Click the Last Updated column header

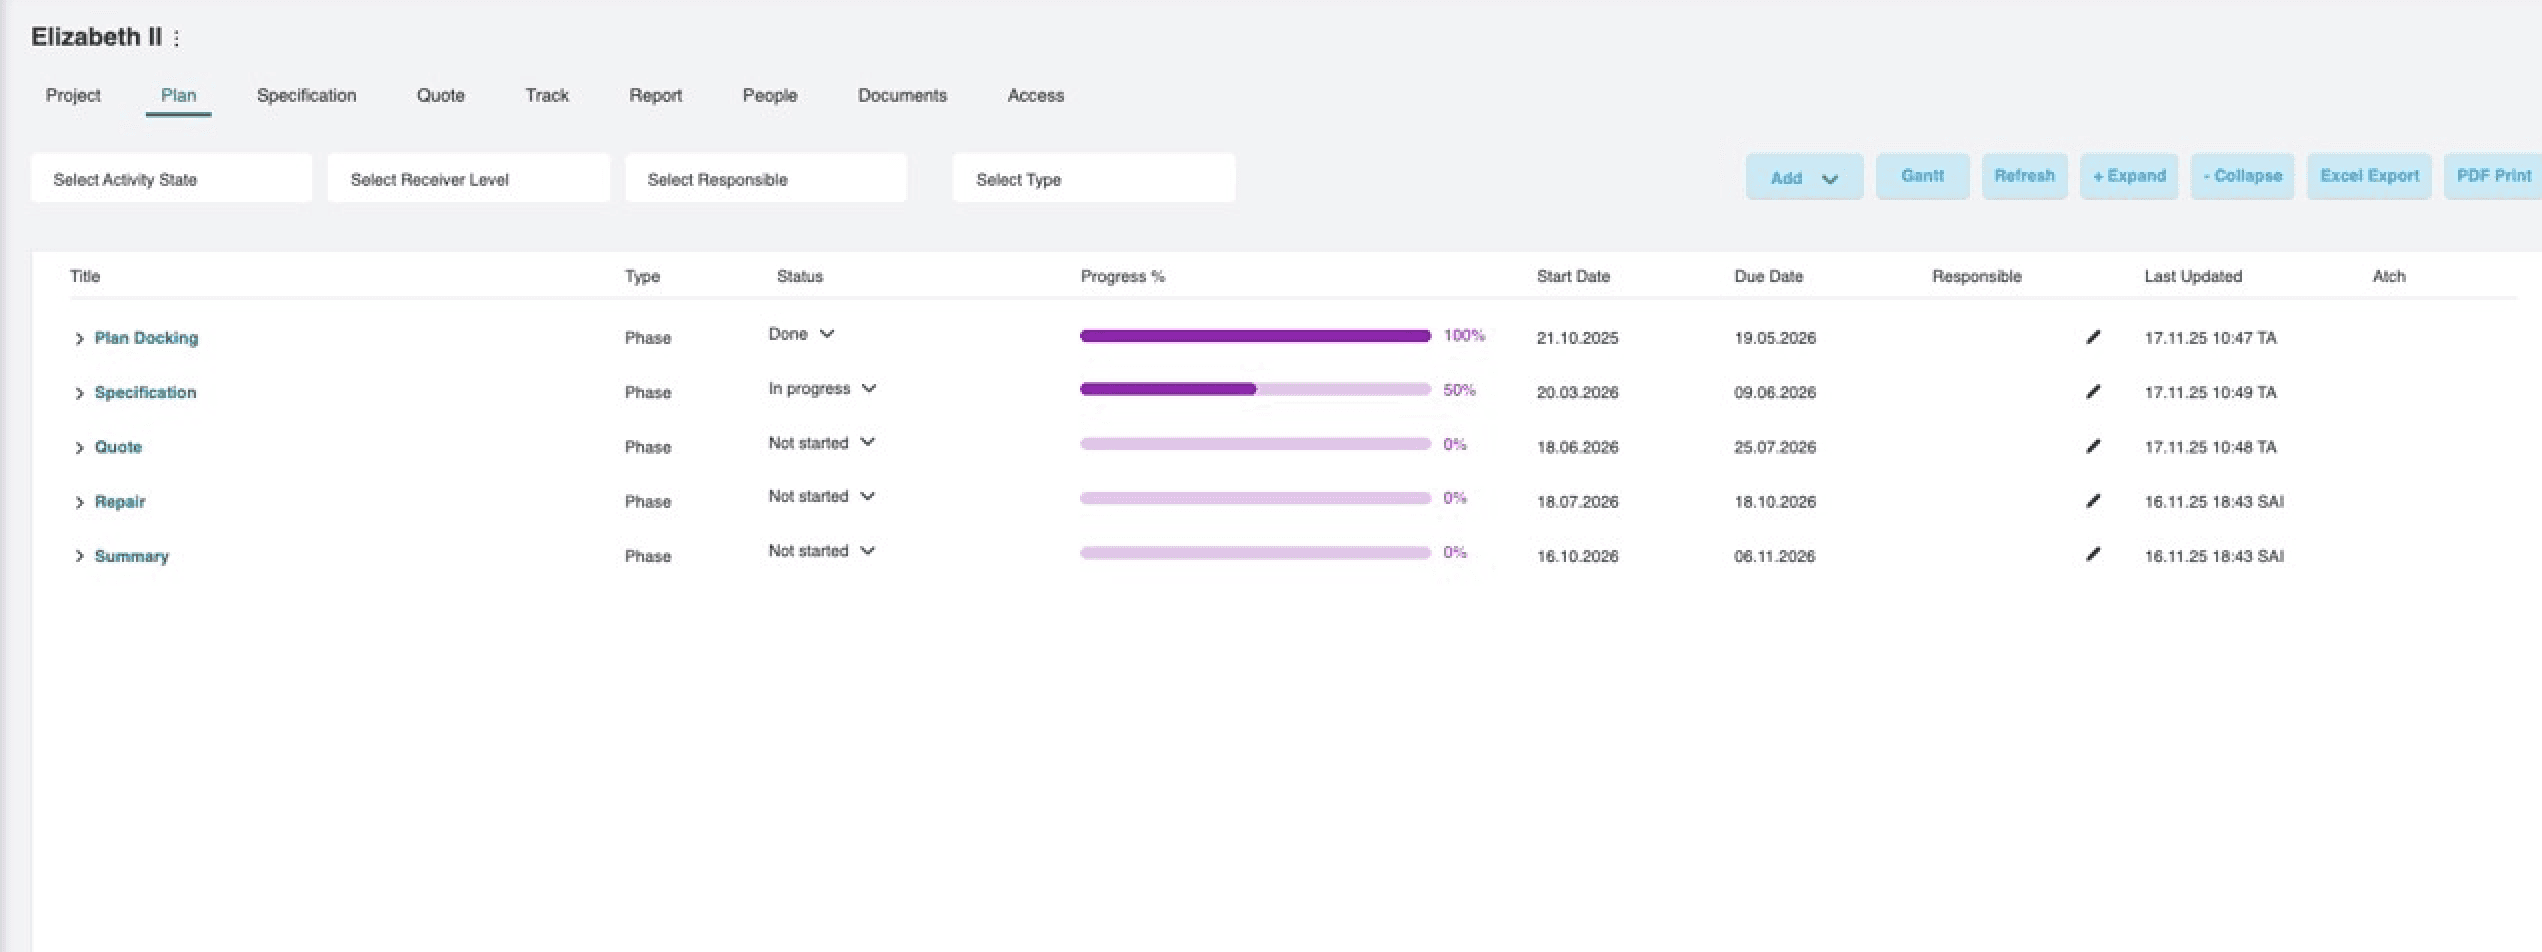pyautogui.click(x=2192, y=276)
